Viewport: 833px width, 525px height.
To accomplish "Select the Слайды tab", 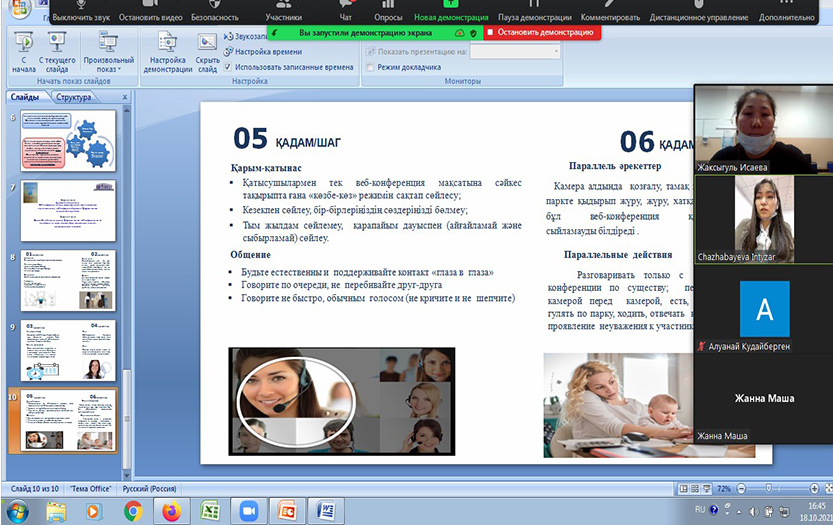I will tap(26, 97).
